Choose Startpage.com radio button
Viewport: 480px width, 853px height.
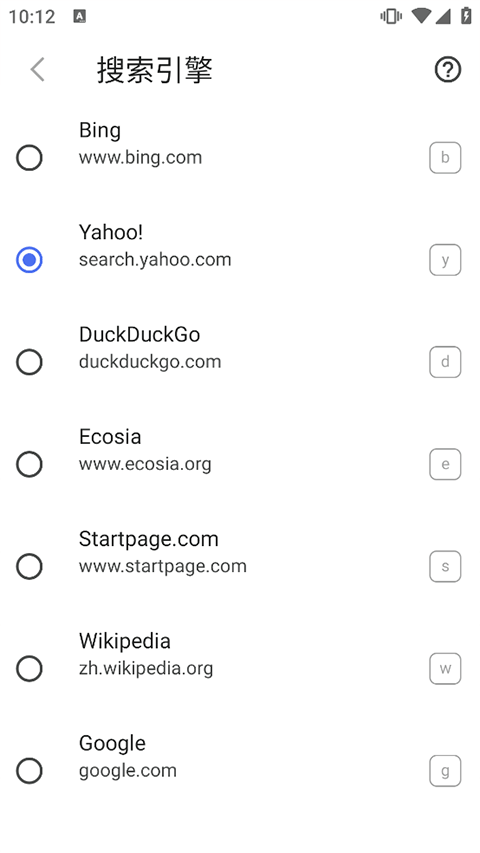point(29,566)
